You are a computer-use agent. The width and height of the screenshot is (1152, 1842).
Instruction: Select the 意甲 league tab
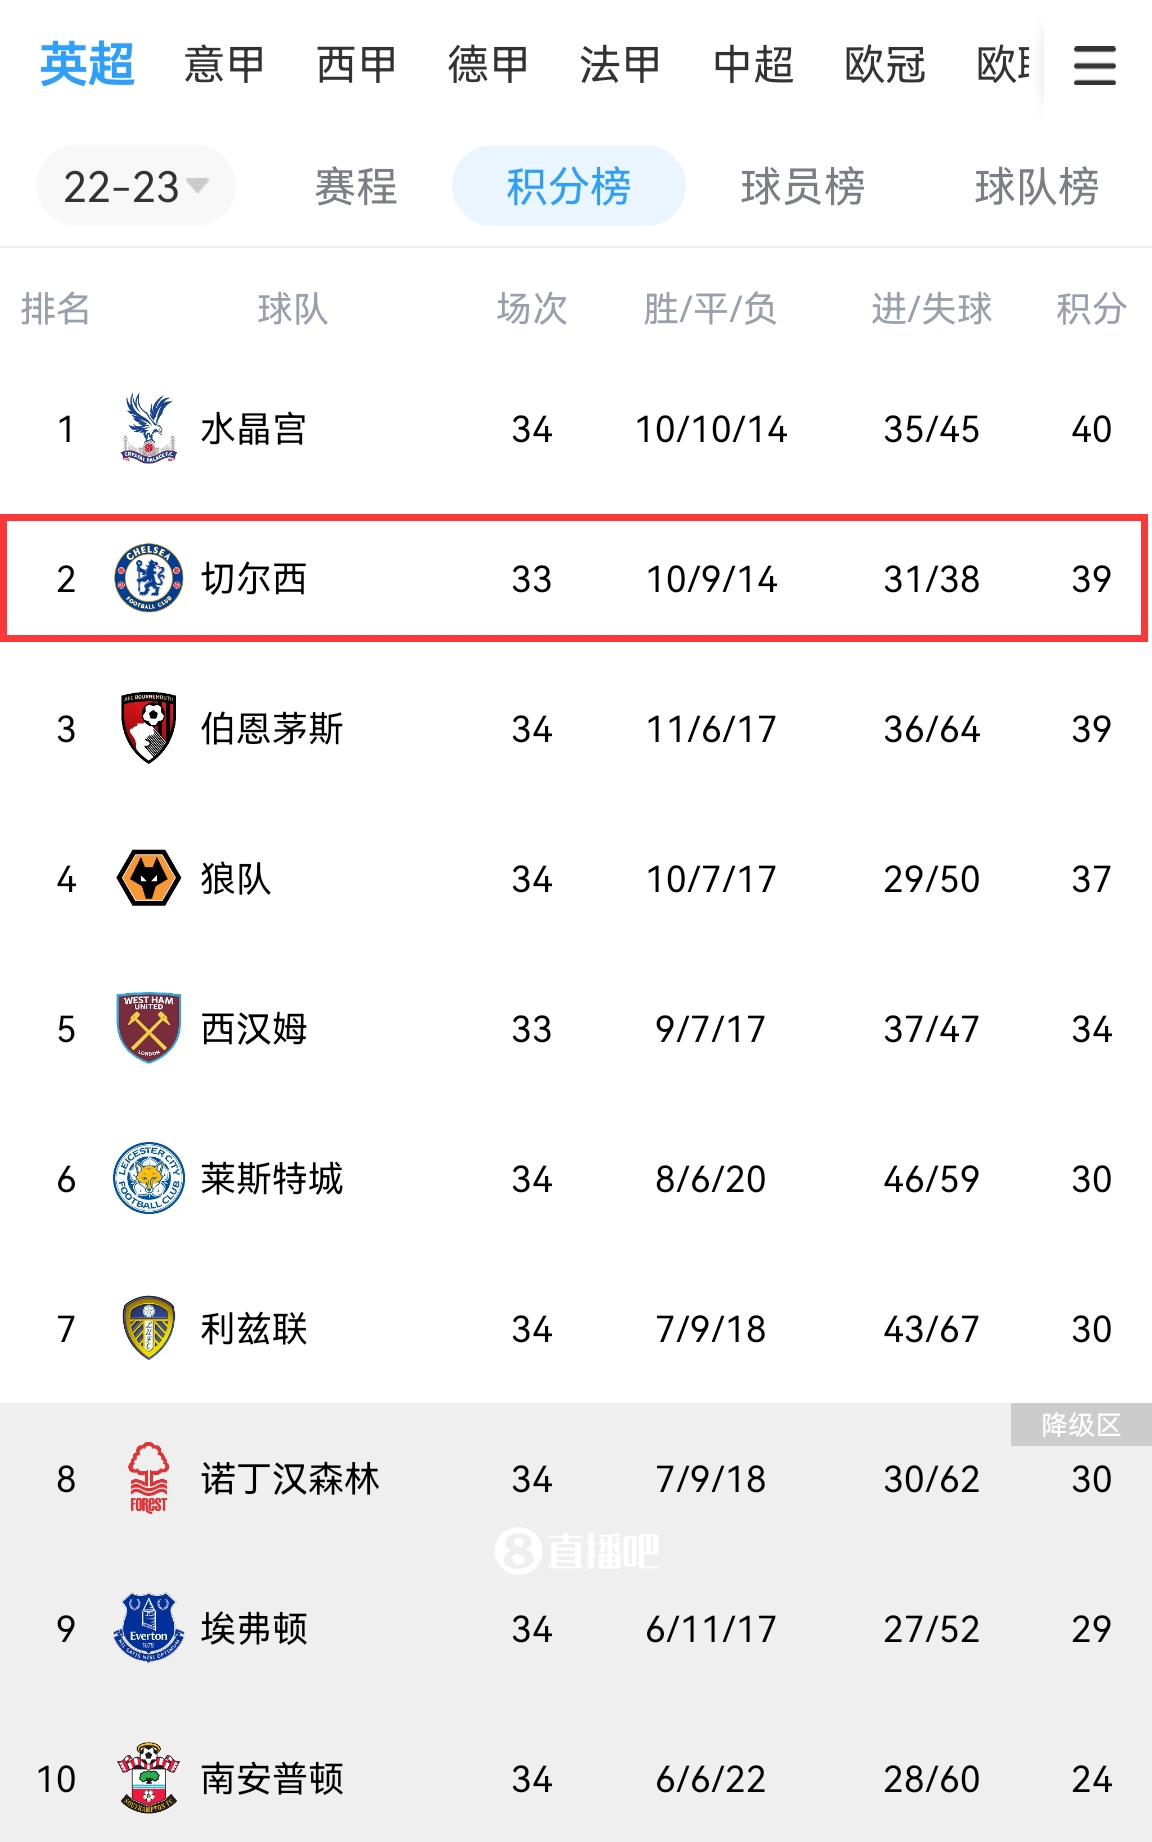click(x=222, y=63)
